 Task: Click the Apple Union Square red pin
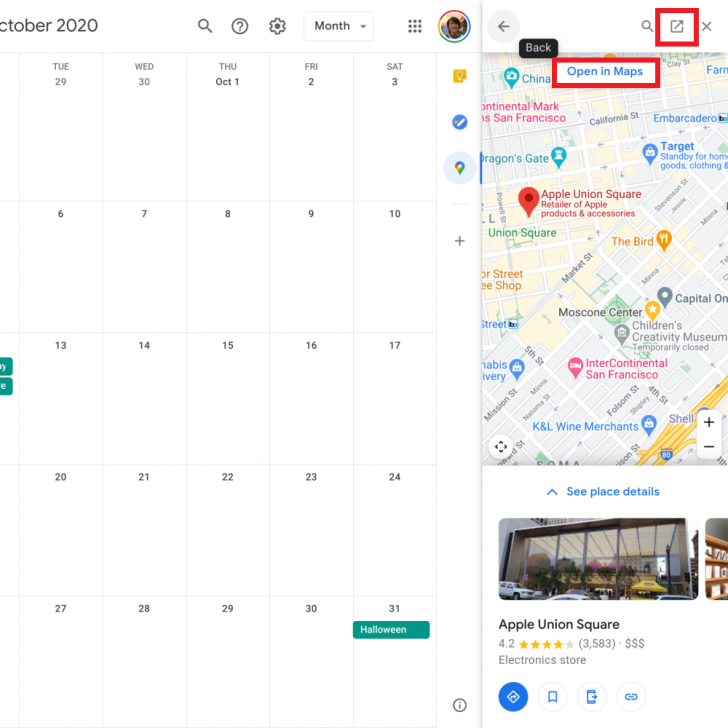(528, 202)
